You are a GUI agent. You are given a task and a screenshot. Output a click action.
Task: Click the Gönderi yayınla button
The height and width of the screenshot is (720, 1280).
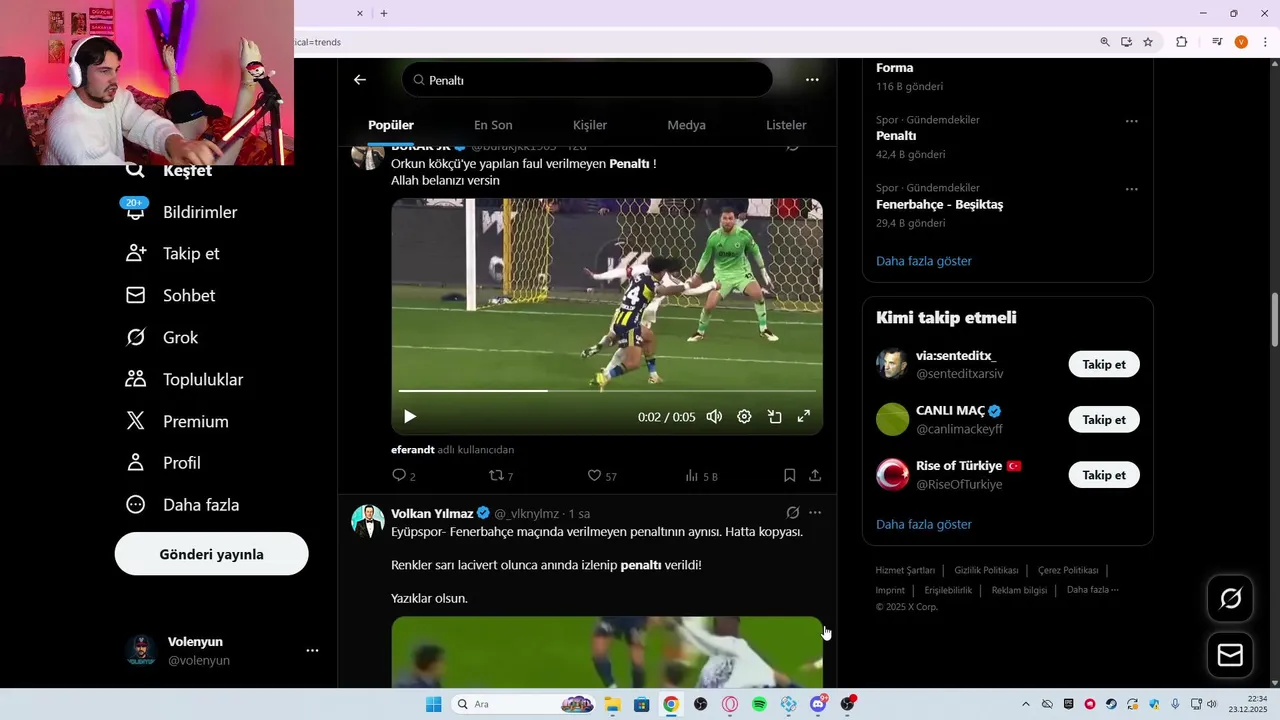coord(212,554)
